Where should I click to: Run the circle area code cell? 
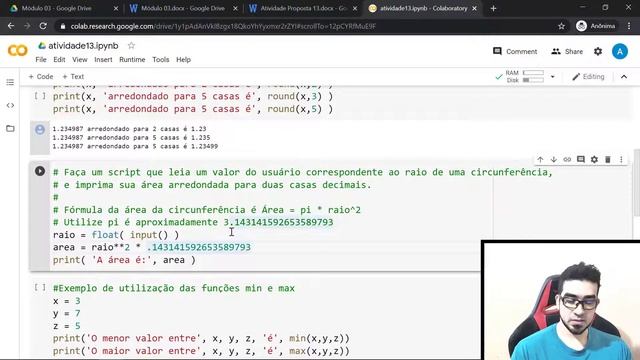click(x=40, y=171)
